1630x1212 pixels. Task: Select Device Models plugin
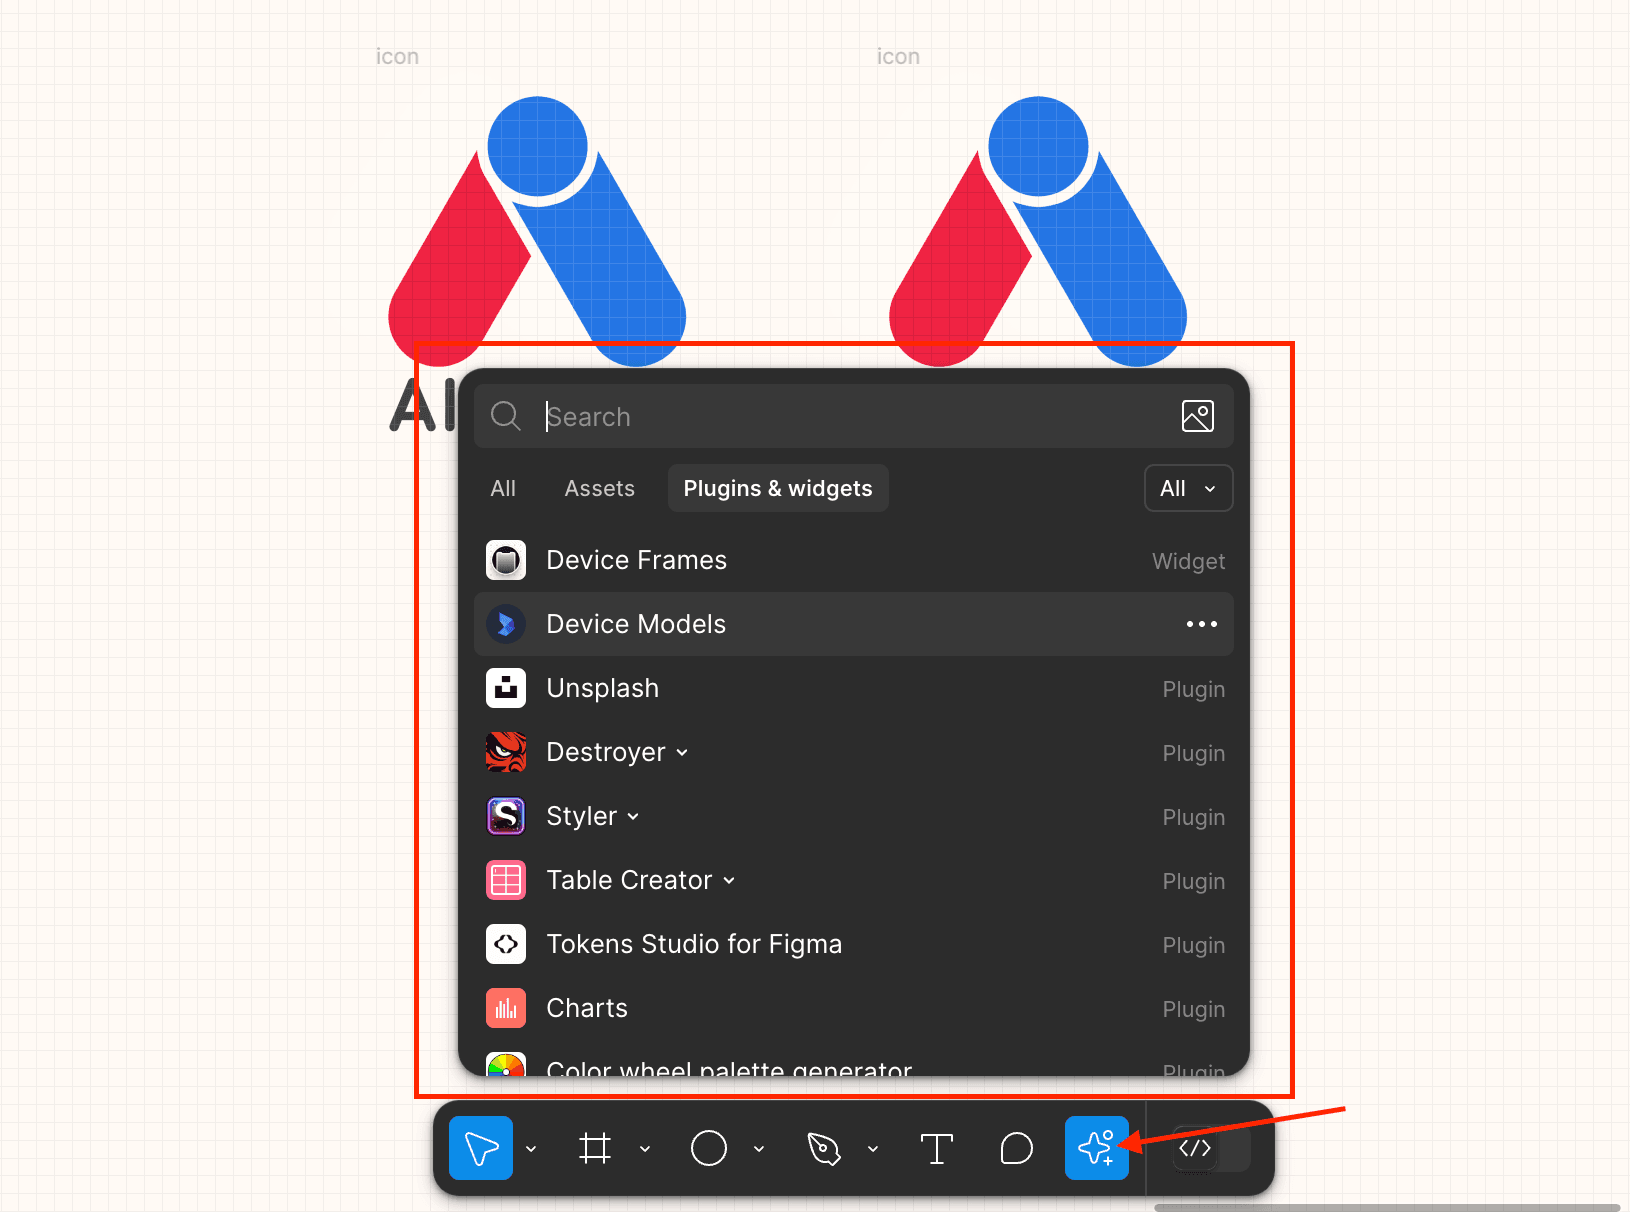pyautogui.click(x=854, y=624)
